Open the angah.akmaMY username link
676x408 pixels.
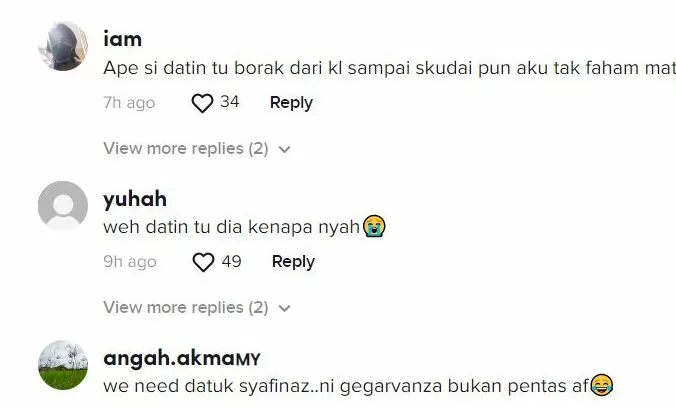point(182,358)
